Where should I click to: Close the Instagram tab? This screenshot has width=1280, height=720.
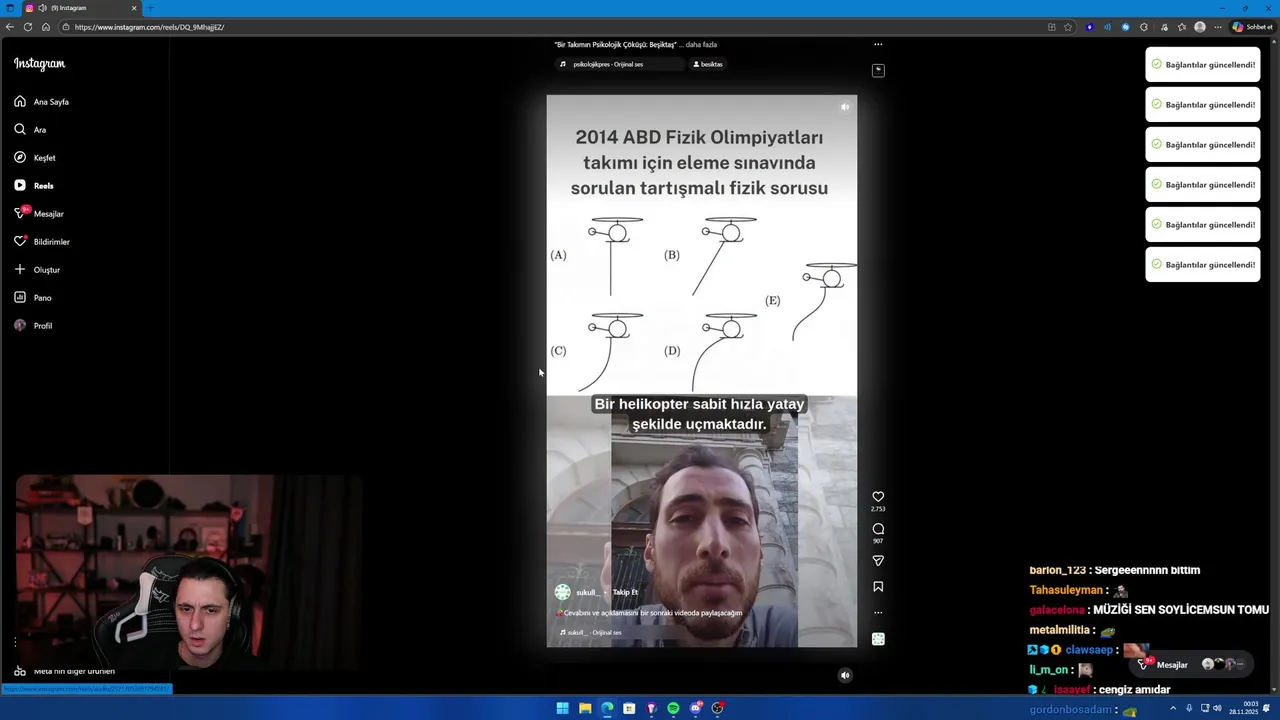coord(134,8)
